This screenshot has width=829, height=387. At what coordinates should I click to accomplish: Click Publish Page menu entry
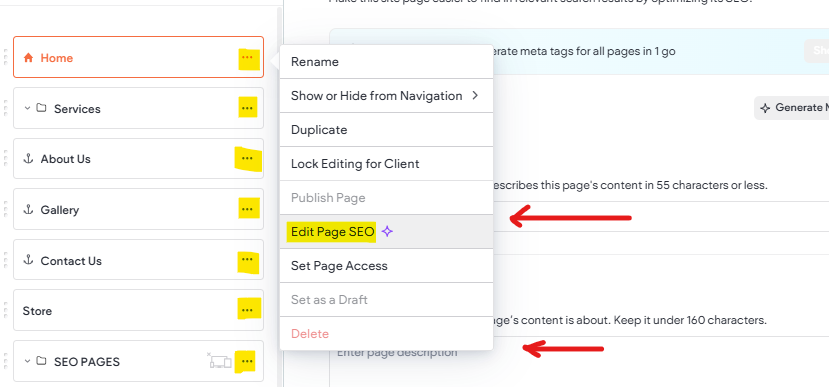tap(386, 198)
